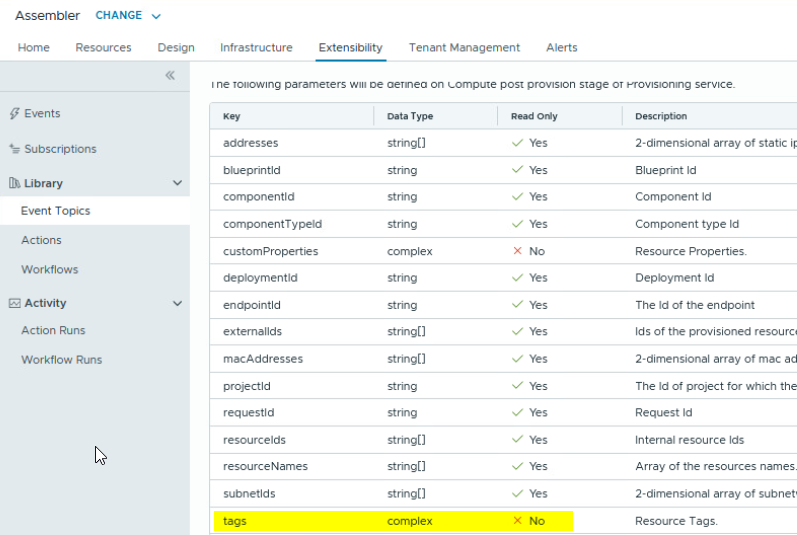Go to Workflow Runs page
Screen dimensions: 797x535
61,360
